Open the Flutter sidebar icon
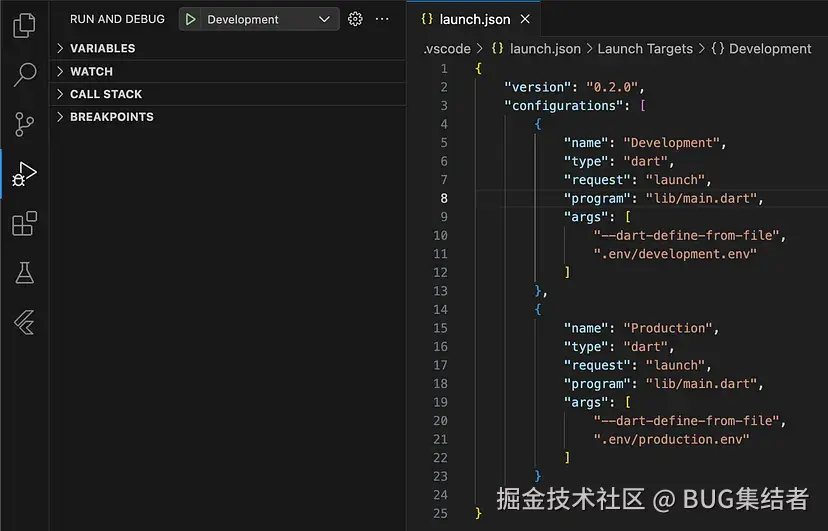This screenshot has width=828, height=531. pos(24,323)
